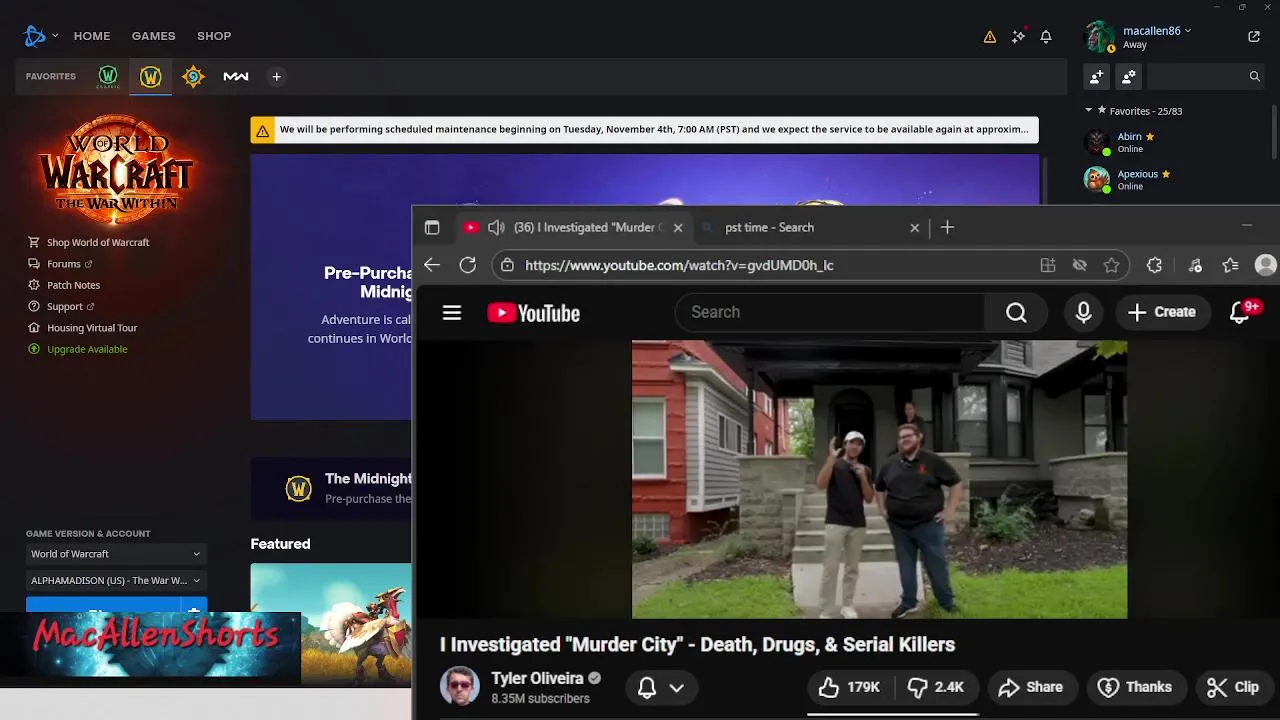Image resolution: width=1280 pixels, height=720 pixels.
Task: Open the media control music icon in Edge
Action: coord(1195,265)
